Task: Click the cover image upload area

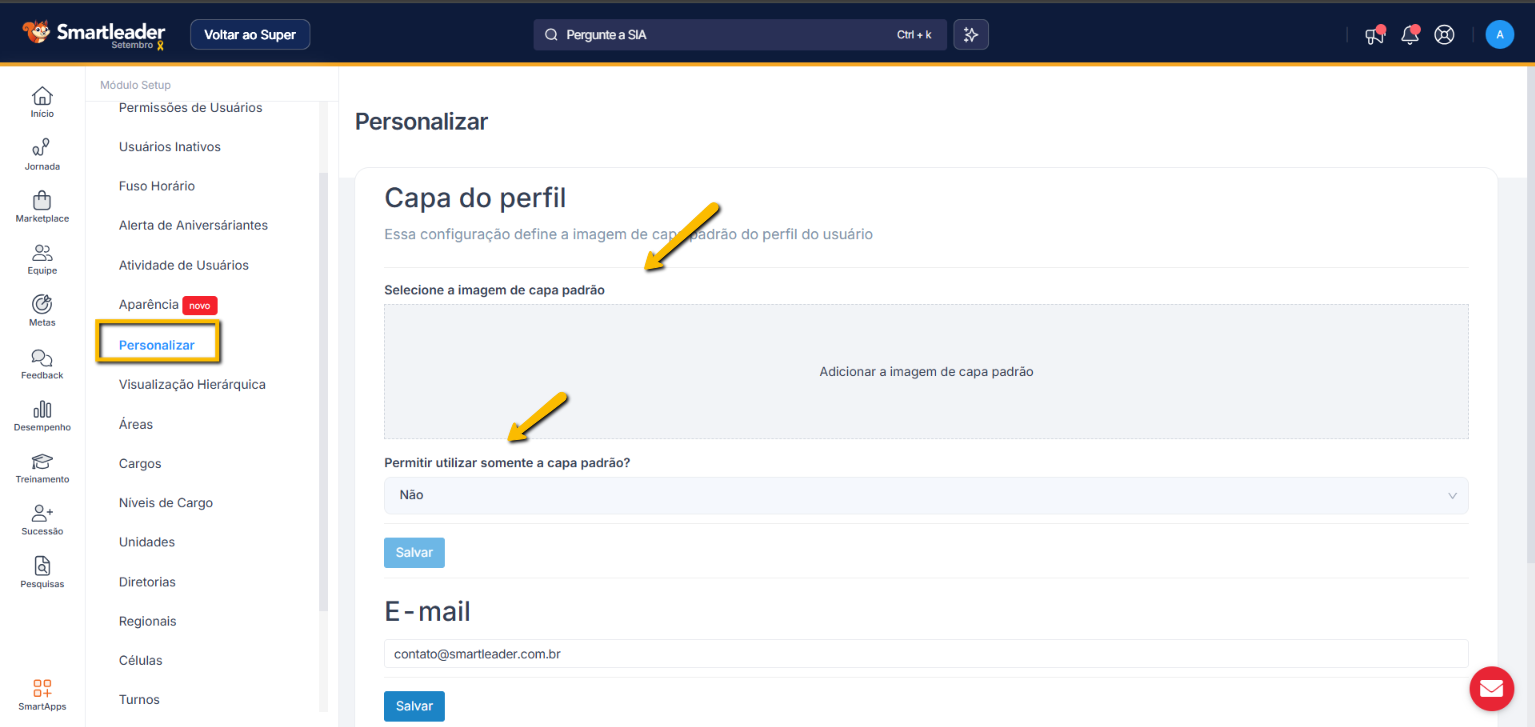Action: point(925,371)
